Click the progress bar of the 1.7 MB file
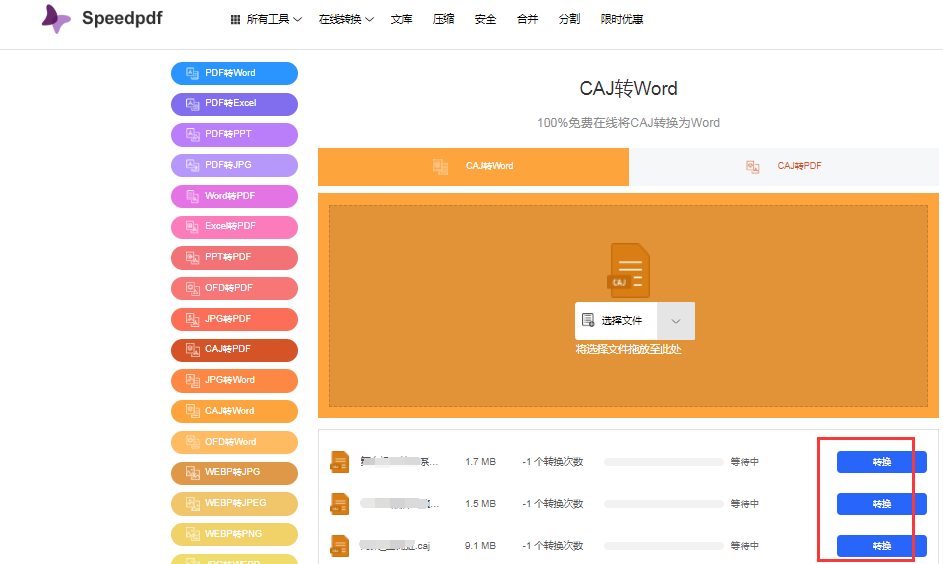This screenshot has width=943, height=564. pyautogui.click(x=663, y=462)
